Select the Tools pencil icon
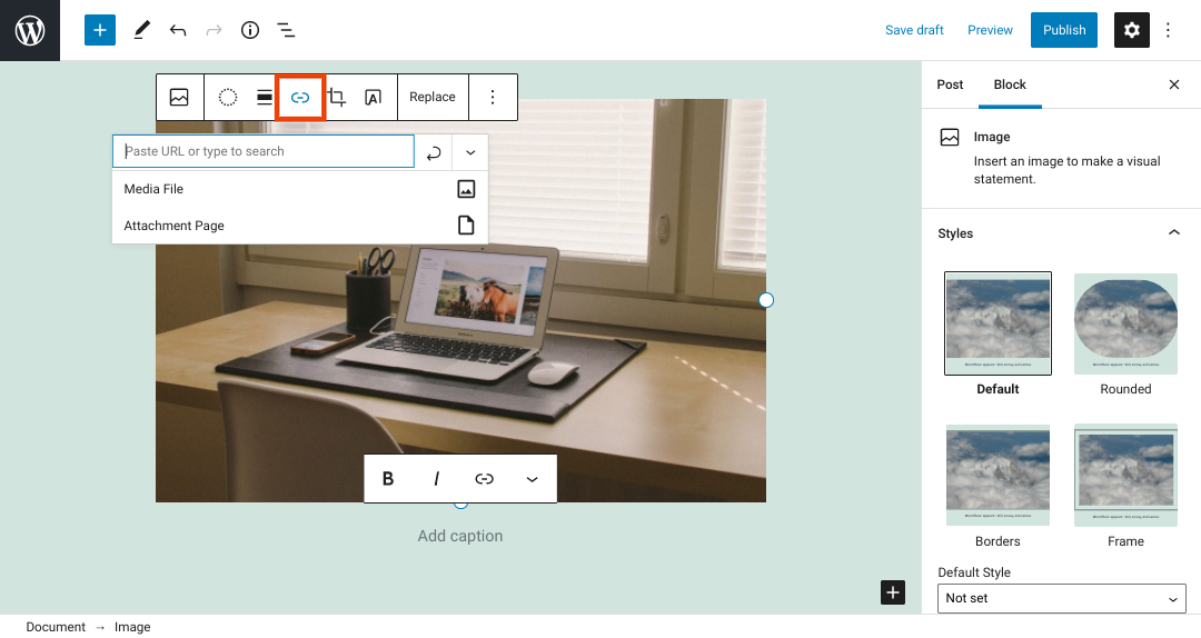 coord(141,30)
